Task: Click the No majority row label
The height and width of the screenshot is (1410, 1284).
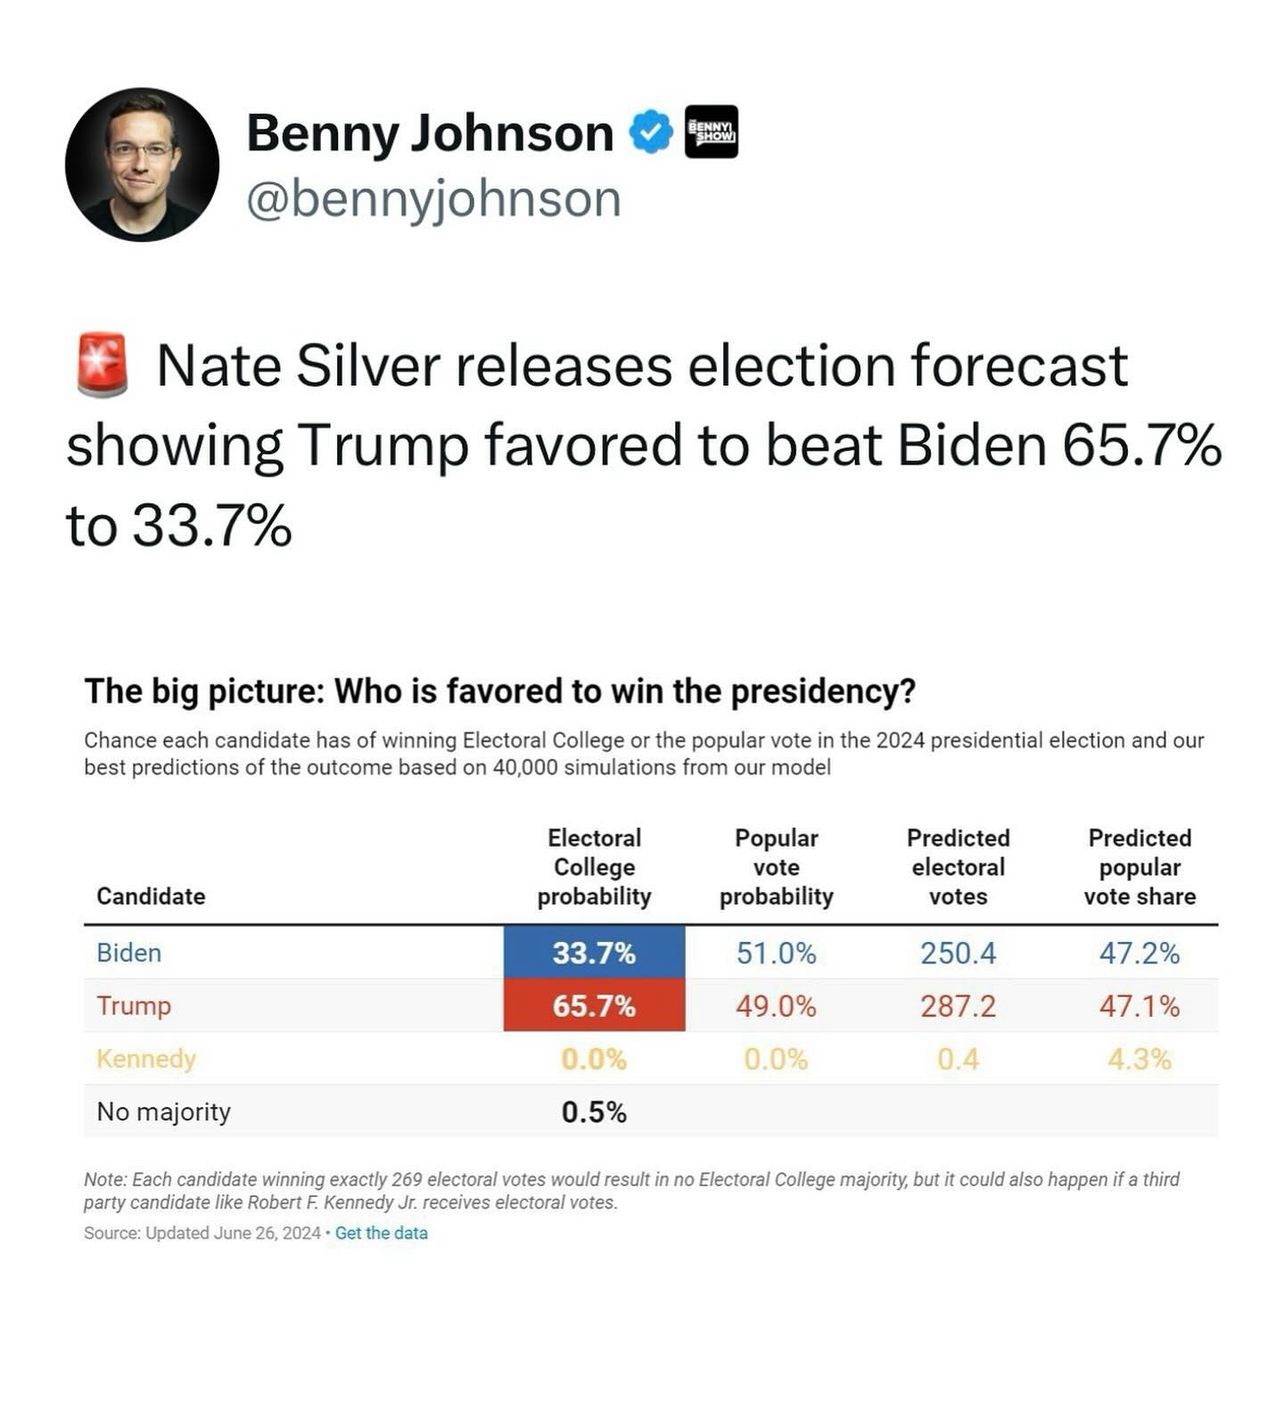Action: [164, 1112]
